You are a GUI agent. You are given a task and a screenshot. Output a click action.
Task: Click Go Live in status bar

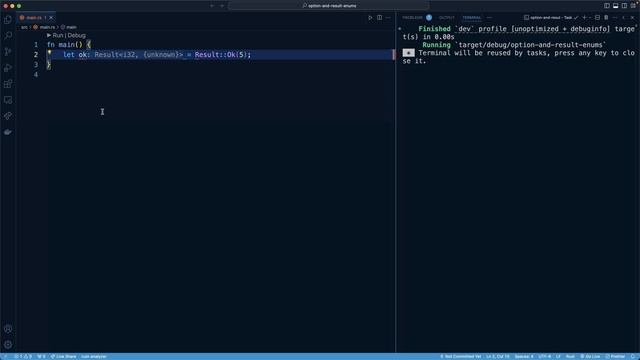tap(590, 356)
